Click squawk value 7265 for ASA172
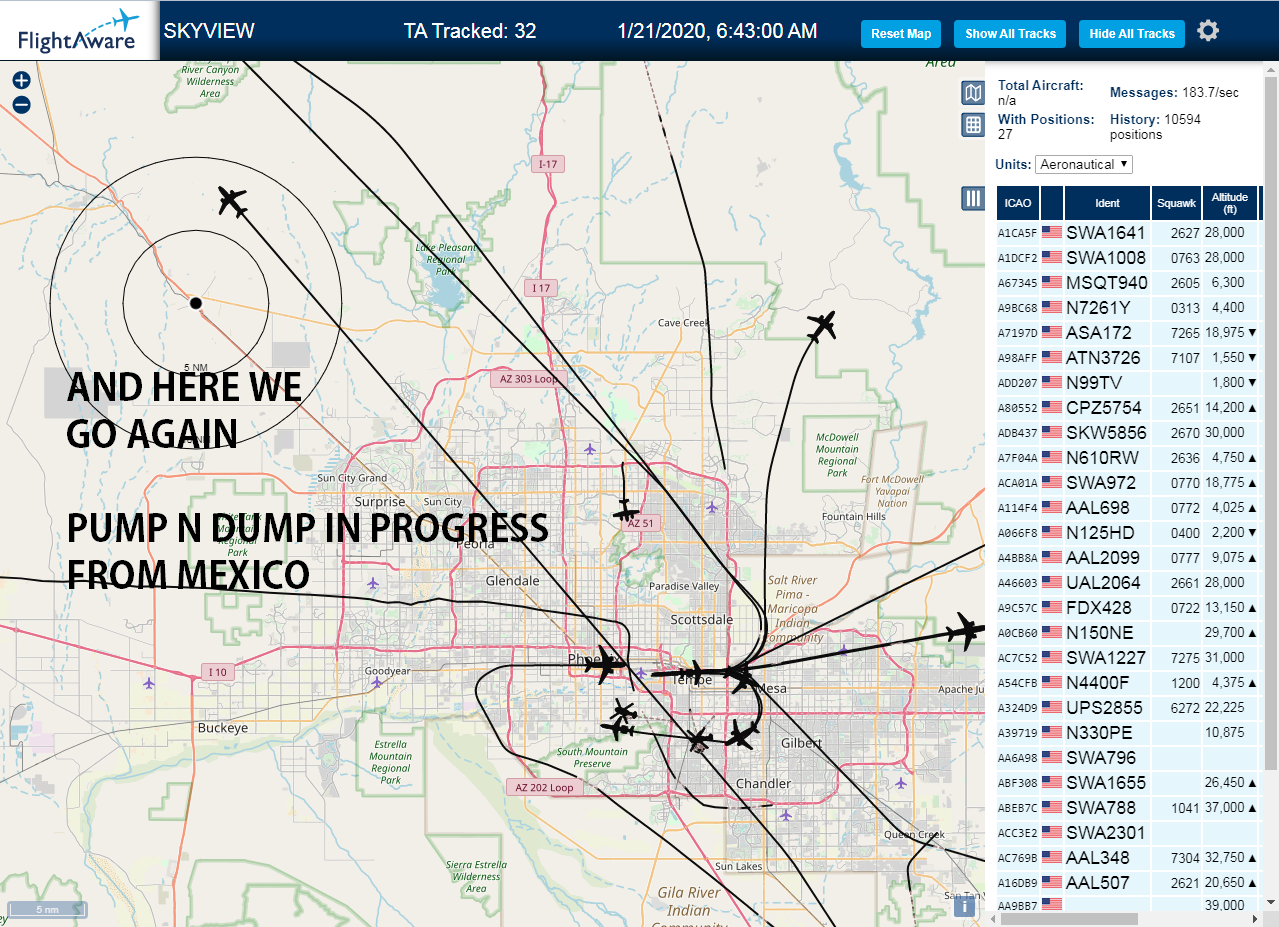The height and width of the screenshot is (927, 1279). click(x=1185, y=332)
